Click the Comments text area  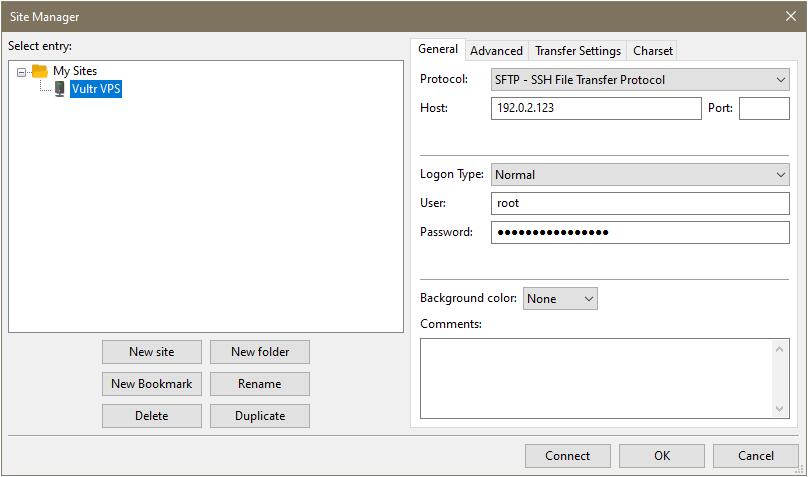[596, 377]
